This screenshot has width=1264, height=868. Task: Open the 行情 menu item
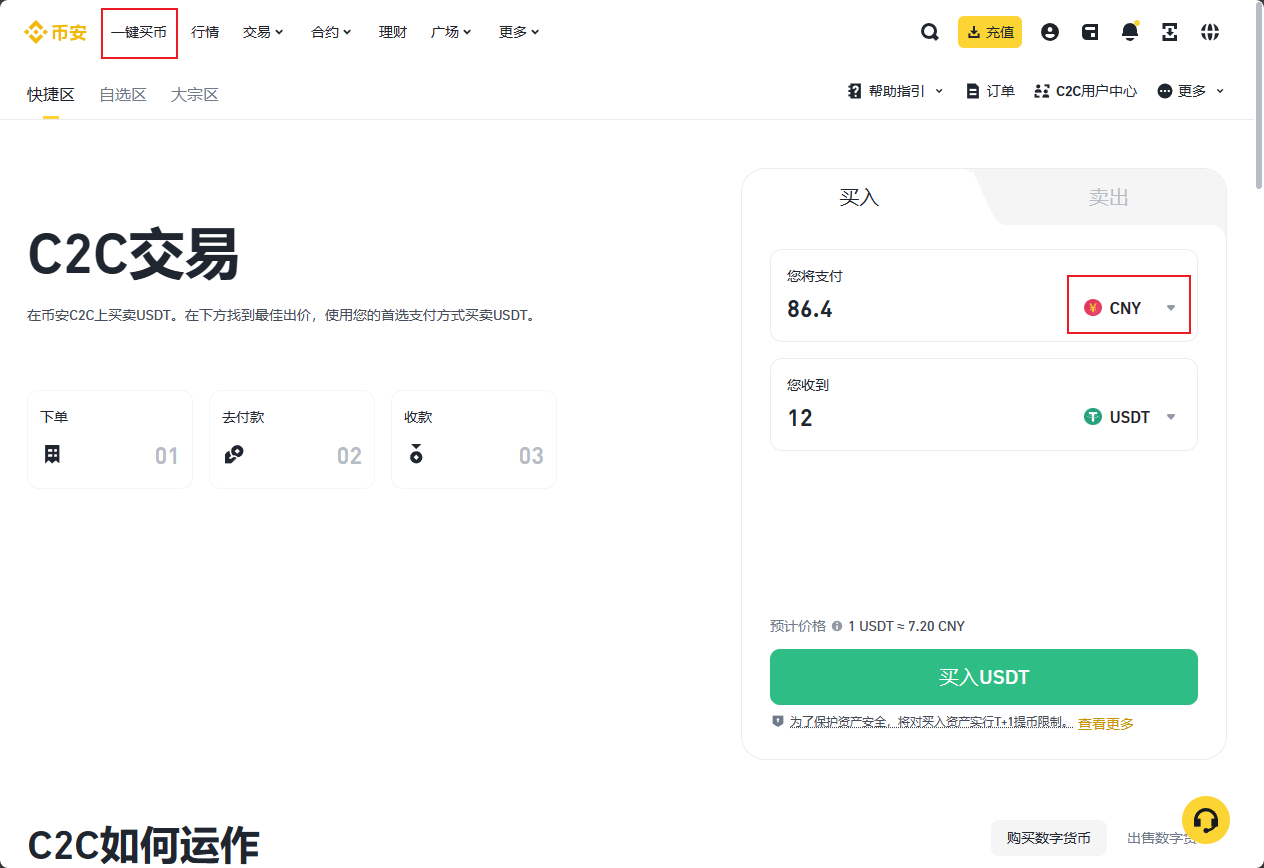205,31
